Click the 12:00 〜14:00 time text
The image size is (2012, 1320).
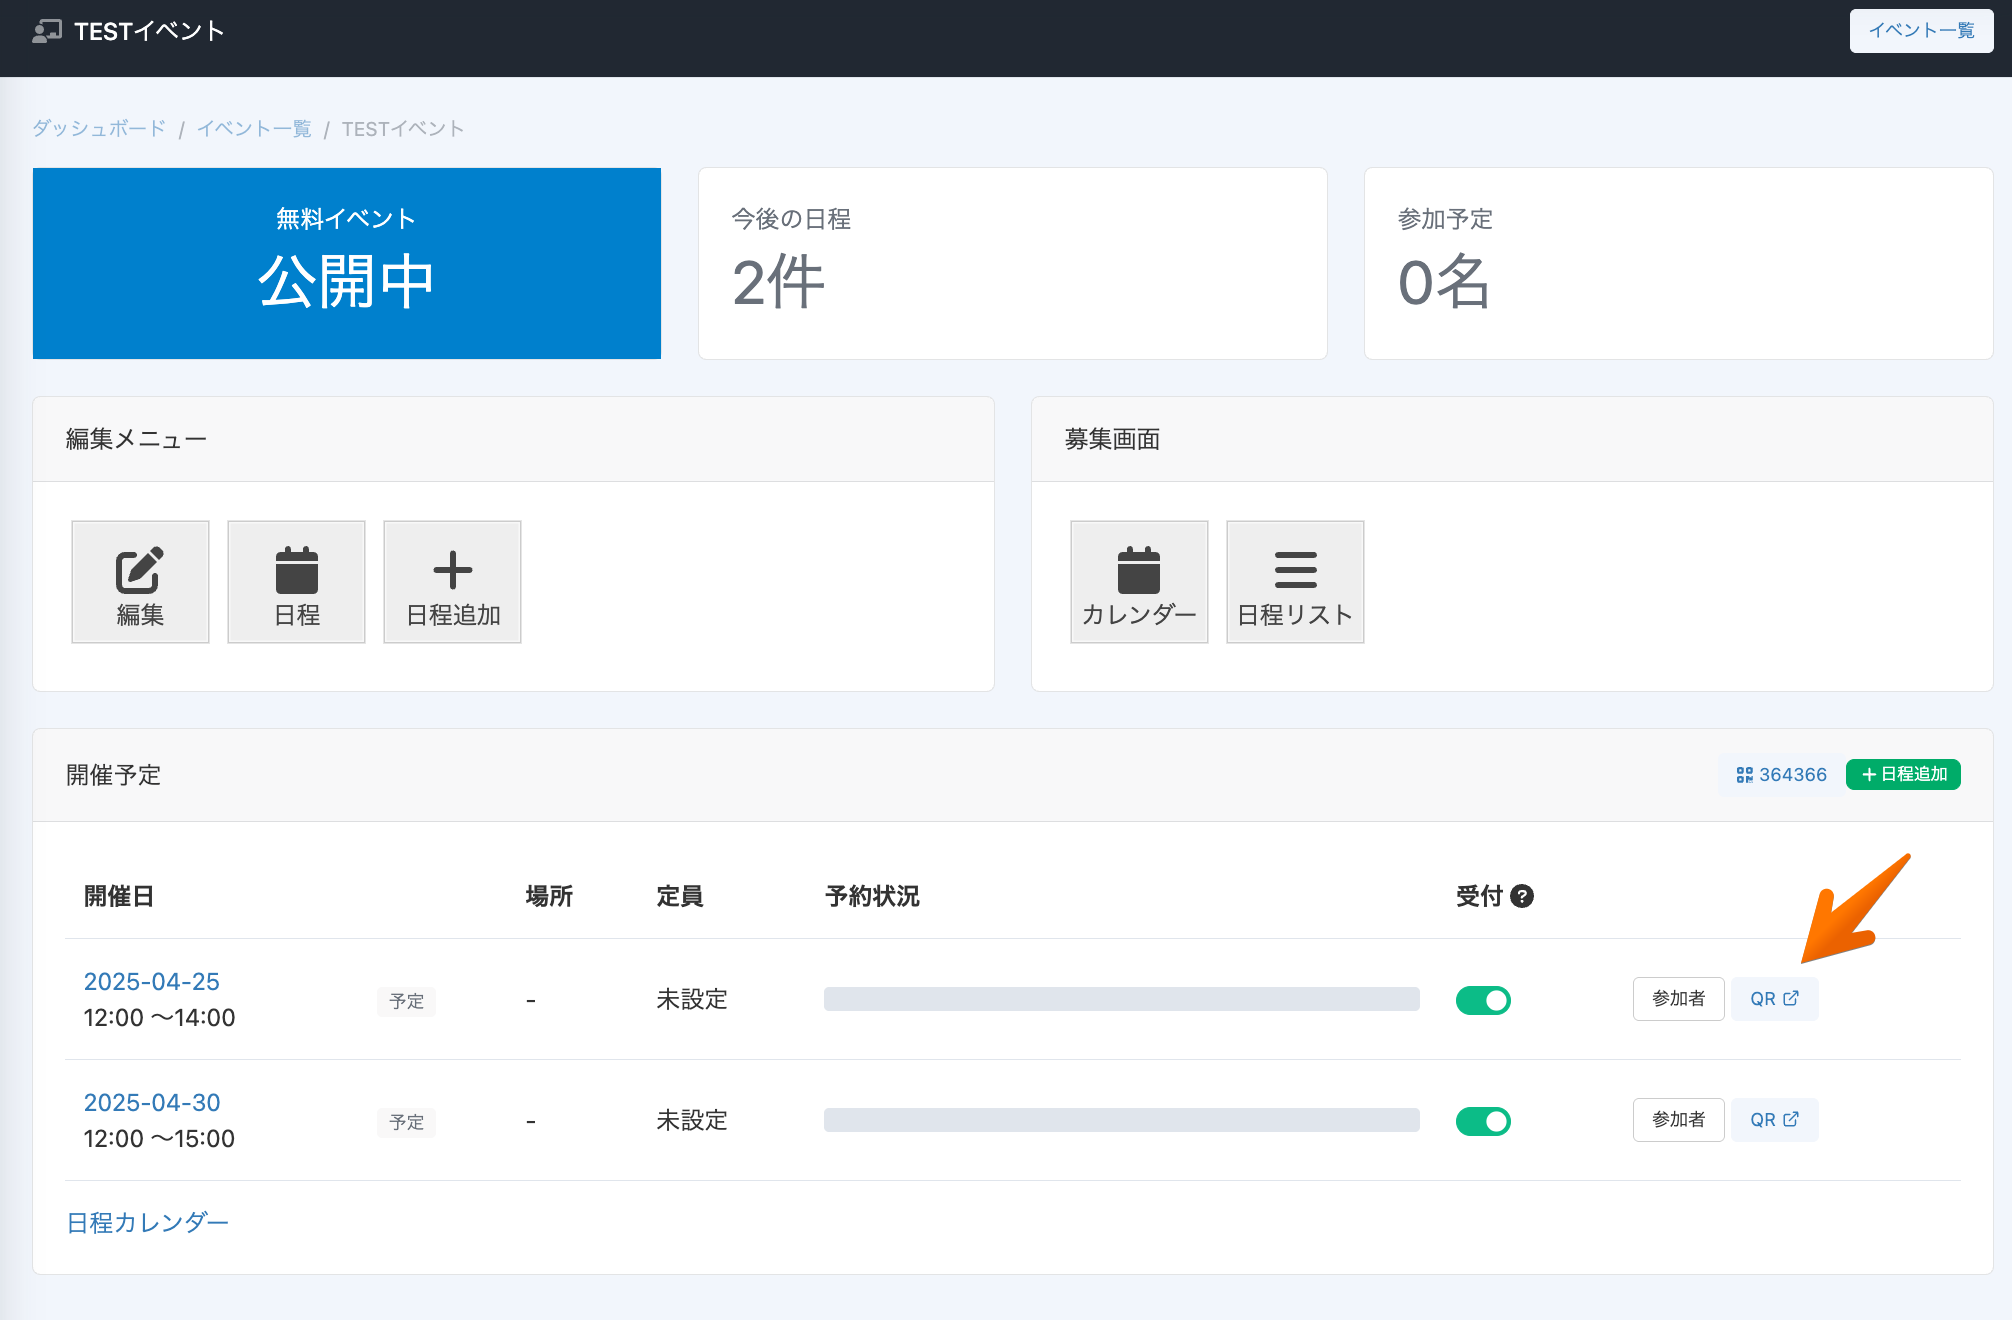(160, 1018)
